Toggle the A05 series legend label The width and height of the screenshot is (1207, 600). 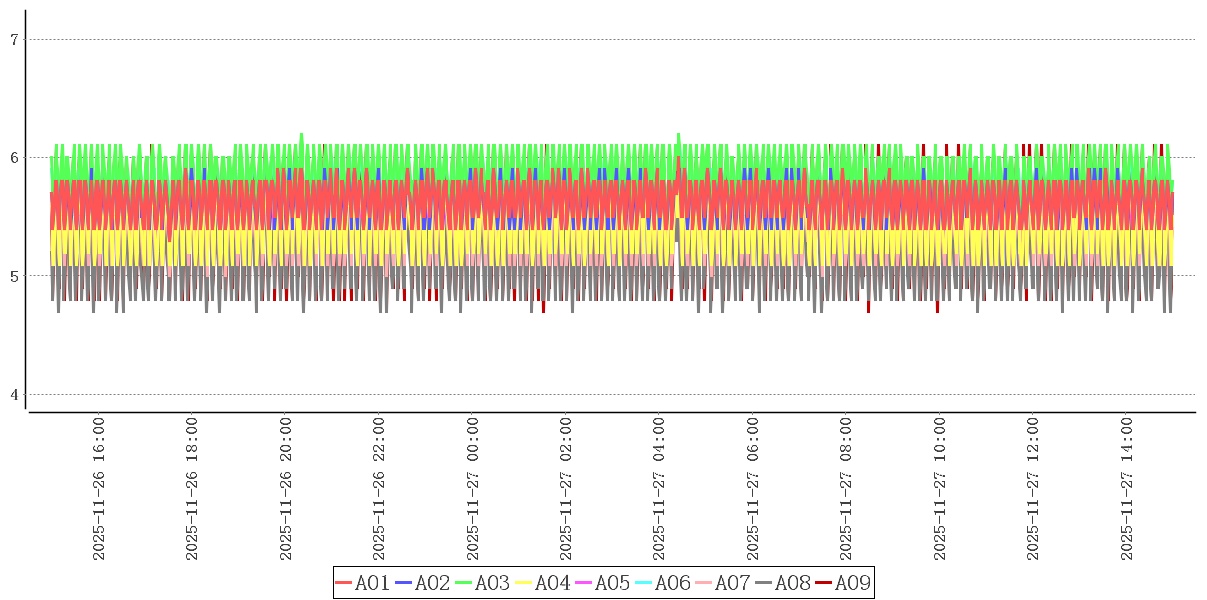point(612,583)
